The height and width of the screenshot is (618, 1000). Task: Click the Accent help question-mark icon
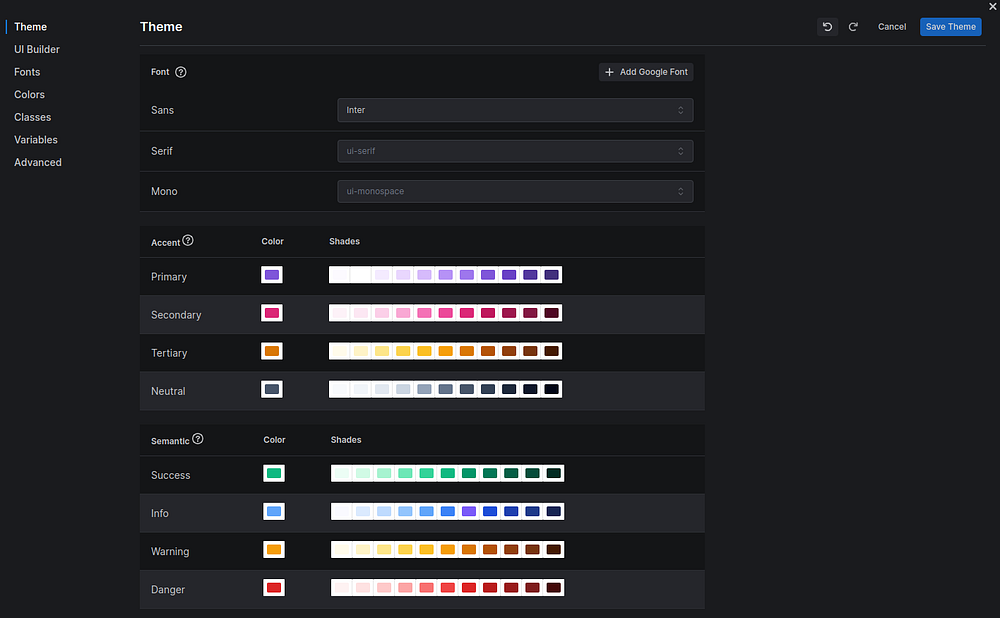tap(188, 241)
